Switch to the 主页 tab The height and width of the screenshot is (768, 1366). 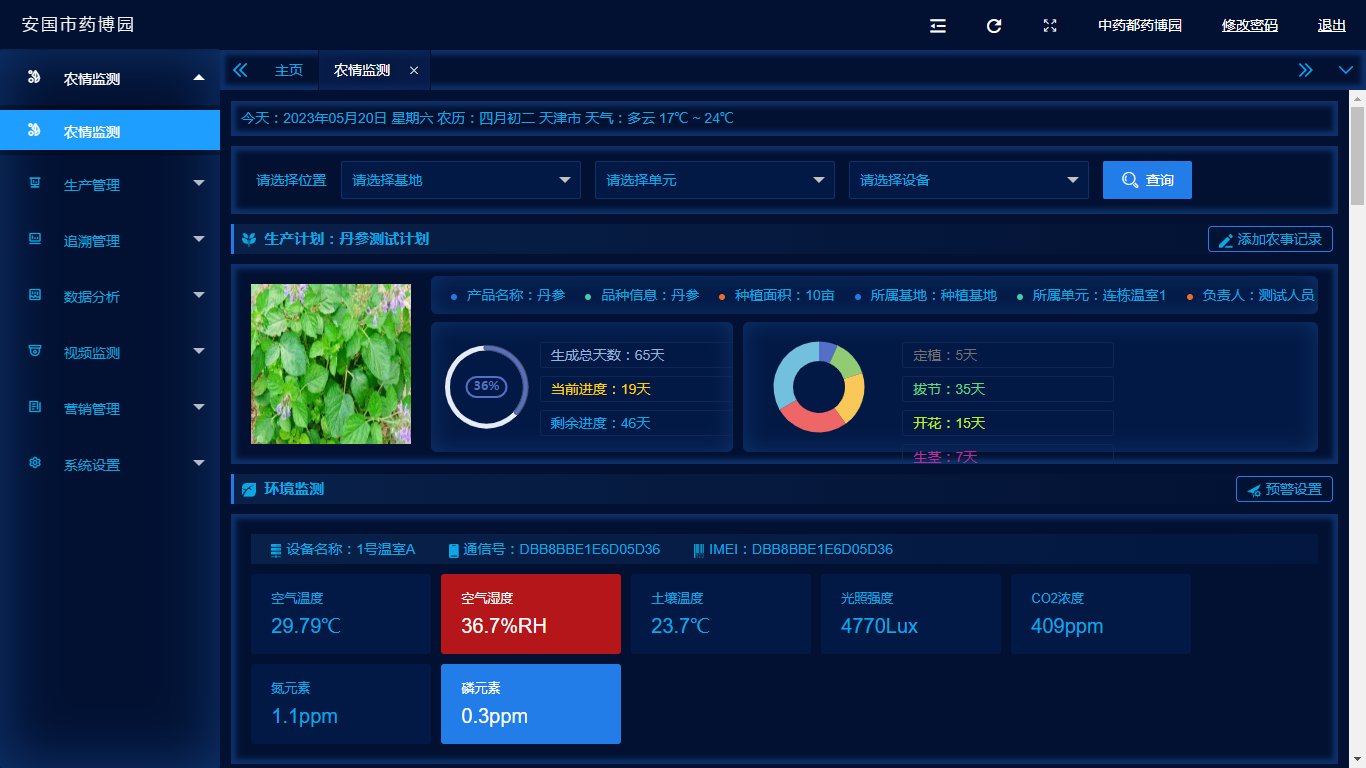click(x=288, y=70)
